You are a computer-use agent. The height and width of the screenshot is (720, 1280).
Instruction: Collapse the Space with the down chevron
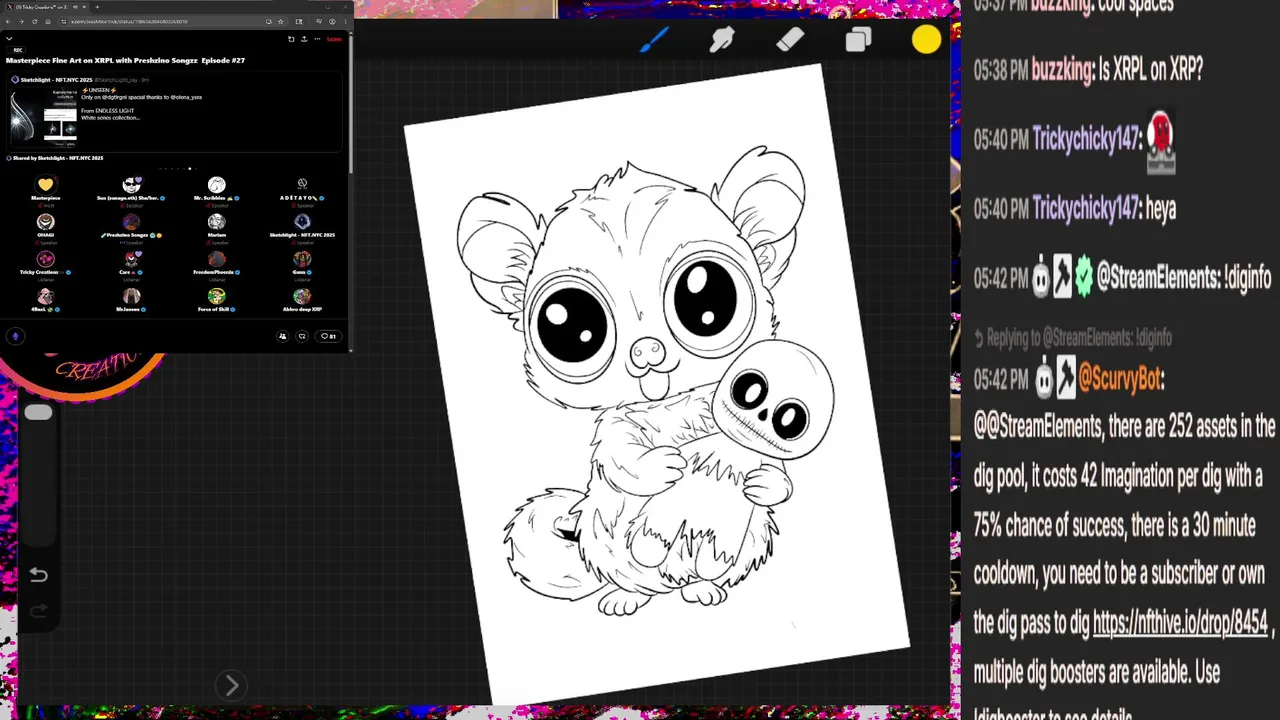[x=9, y=39]
